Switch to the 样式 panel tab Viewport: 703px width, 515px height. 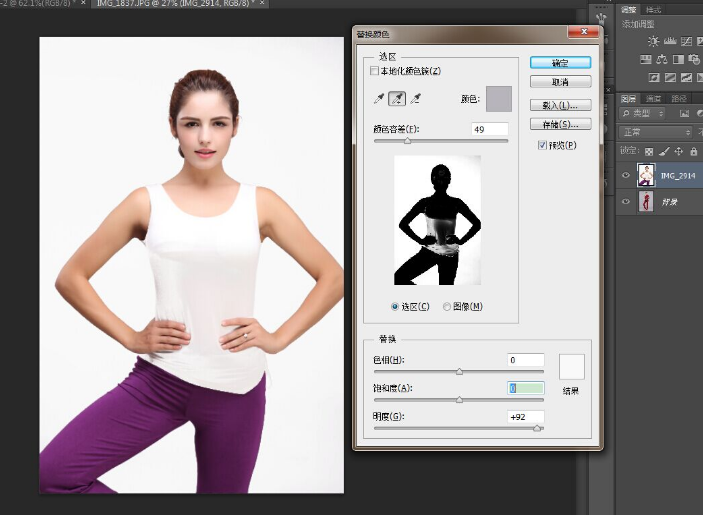[x=654, y=8]
